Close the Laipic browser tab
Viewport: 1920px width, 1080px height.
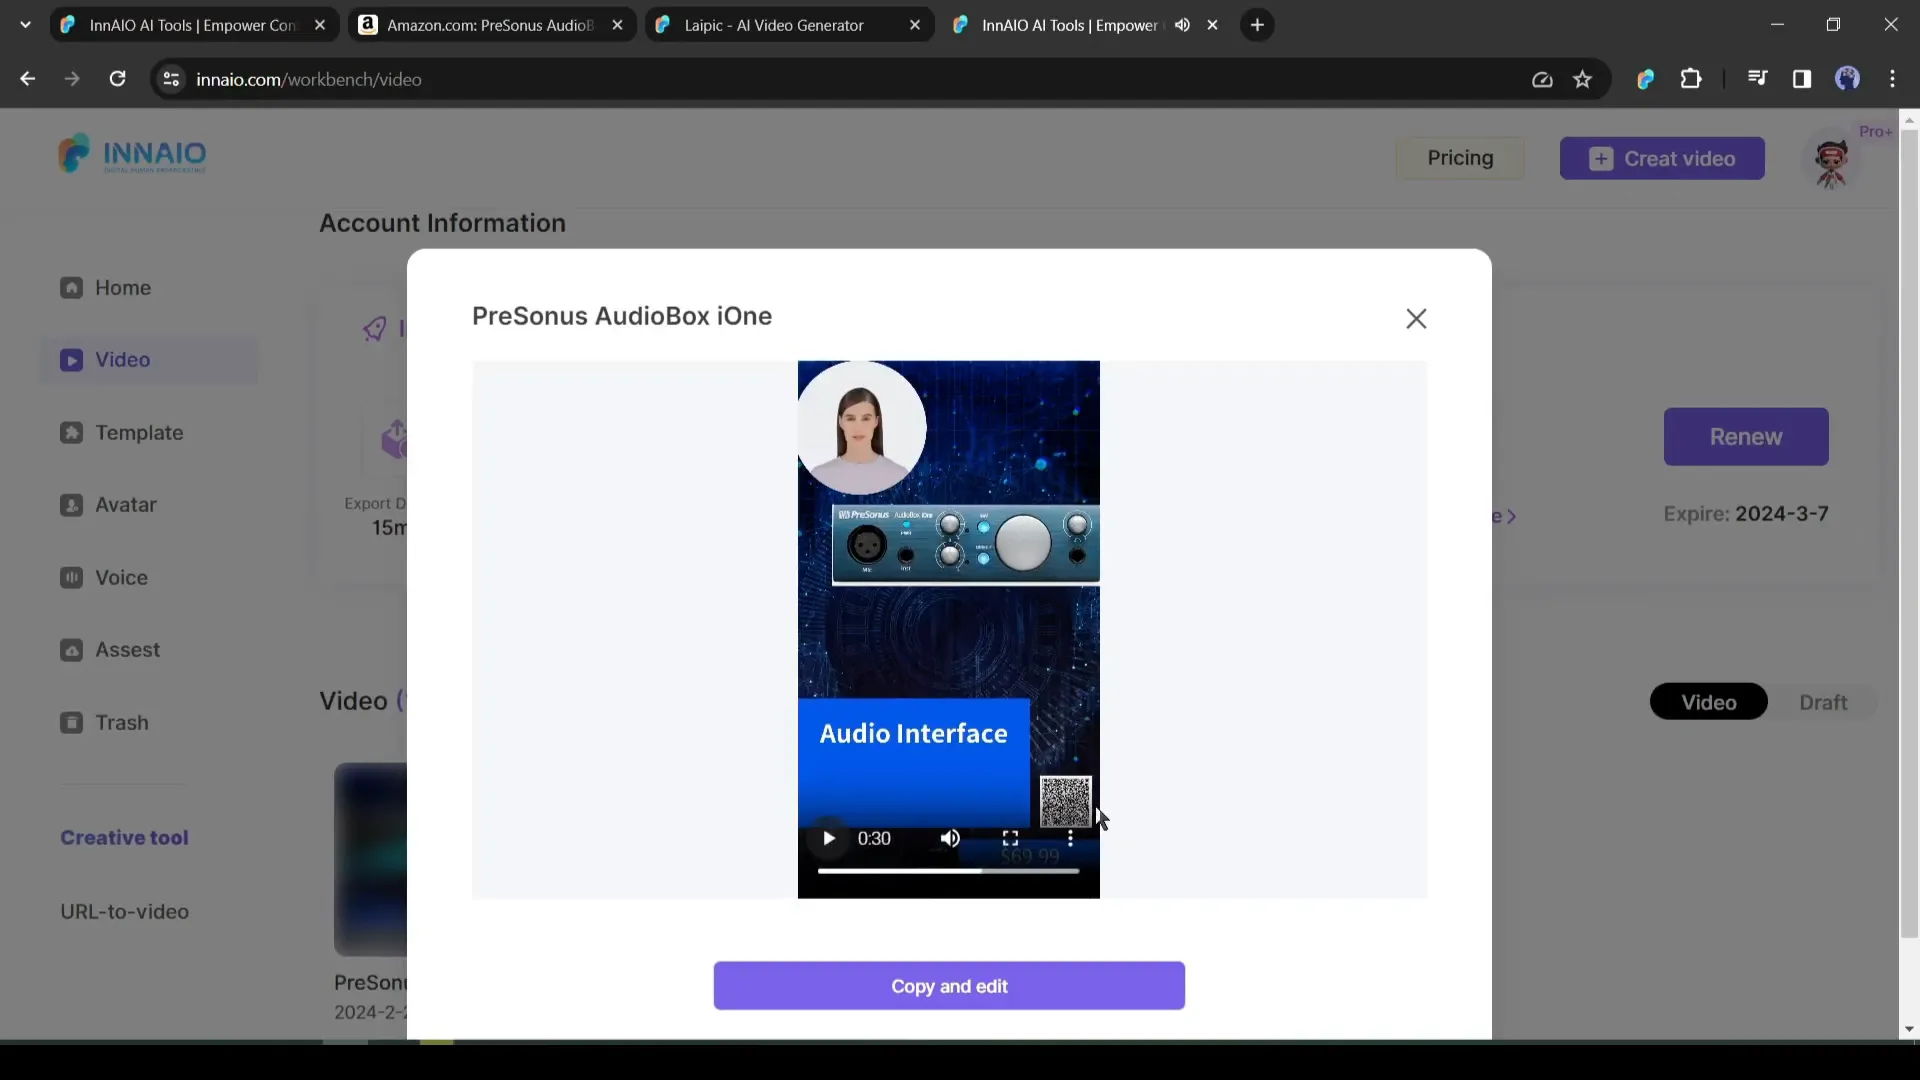click(915, 25)
